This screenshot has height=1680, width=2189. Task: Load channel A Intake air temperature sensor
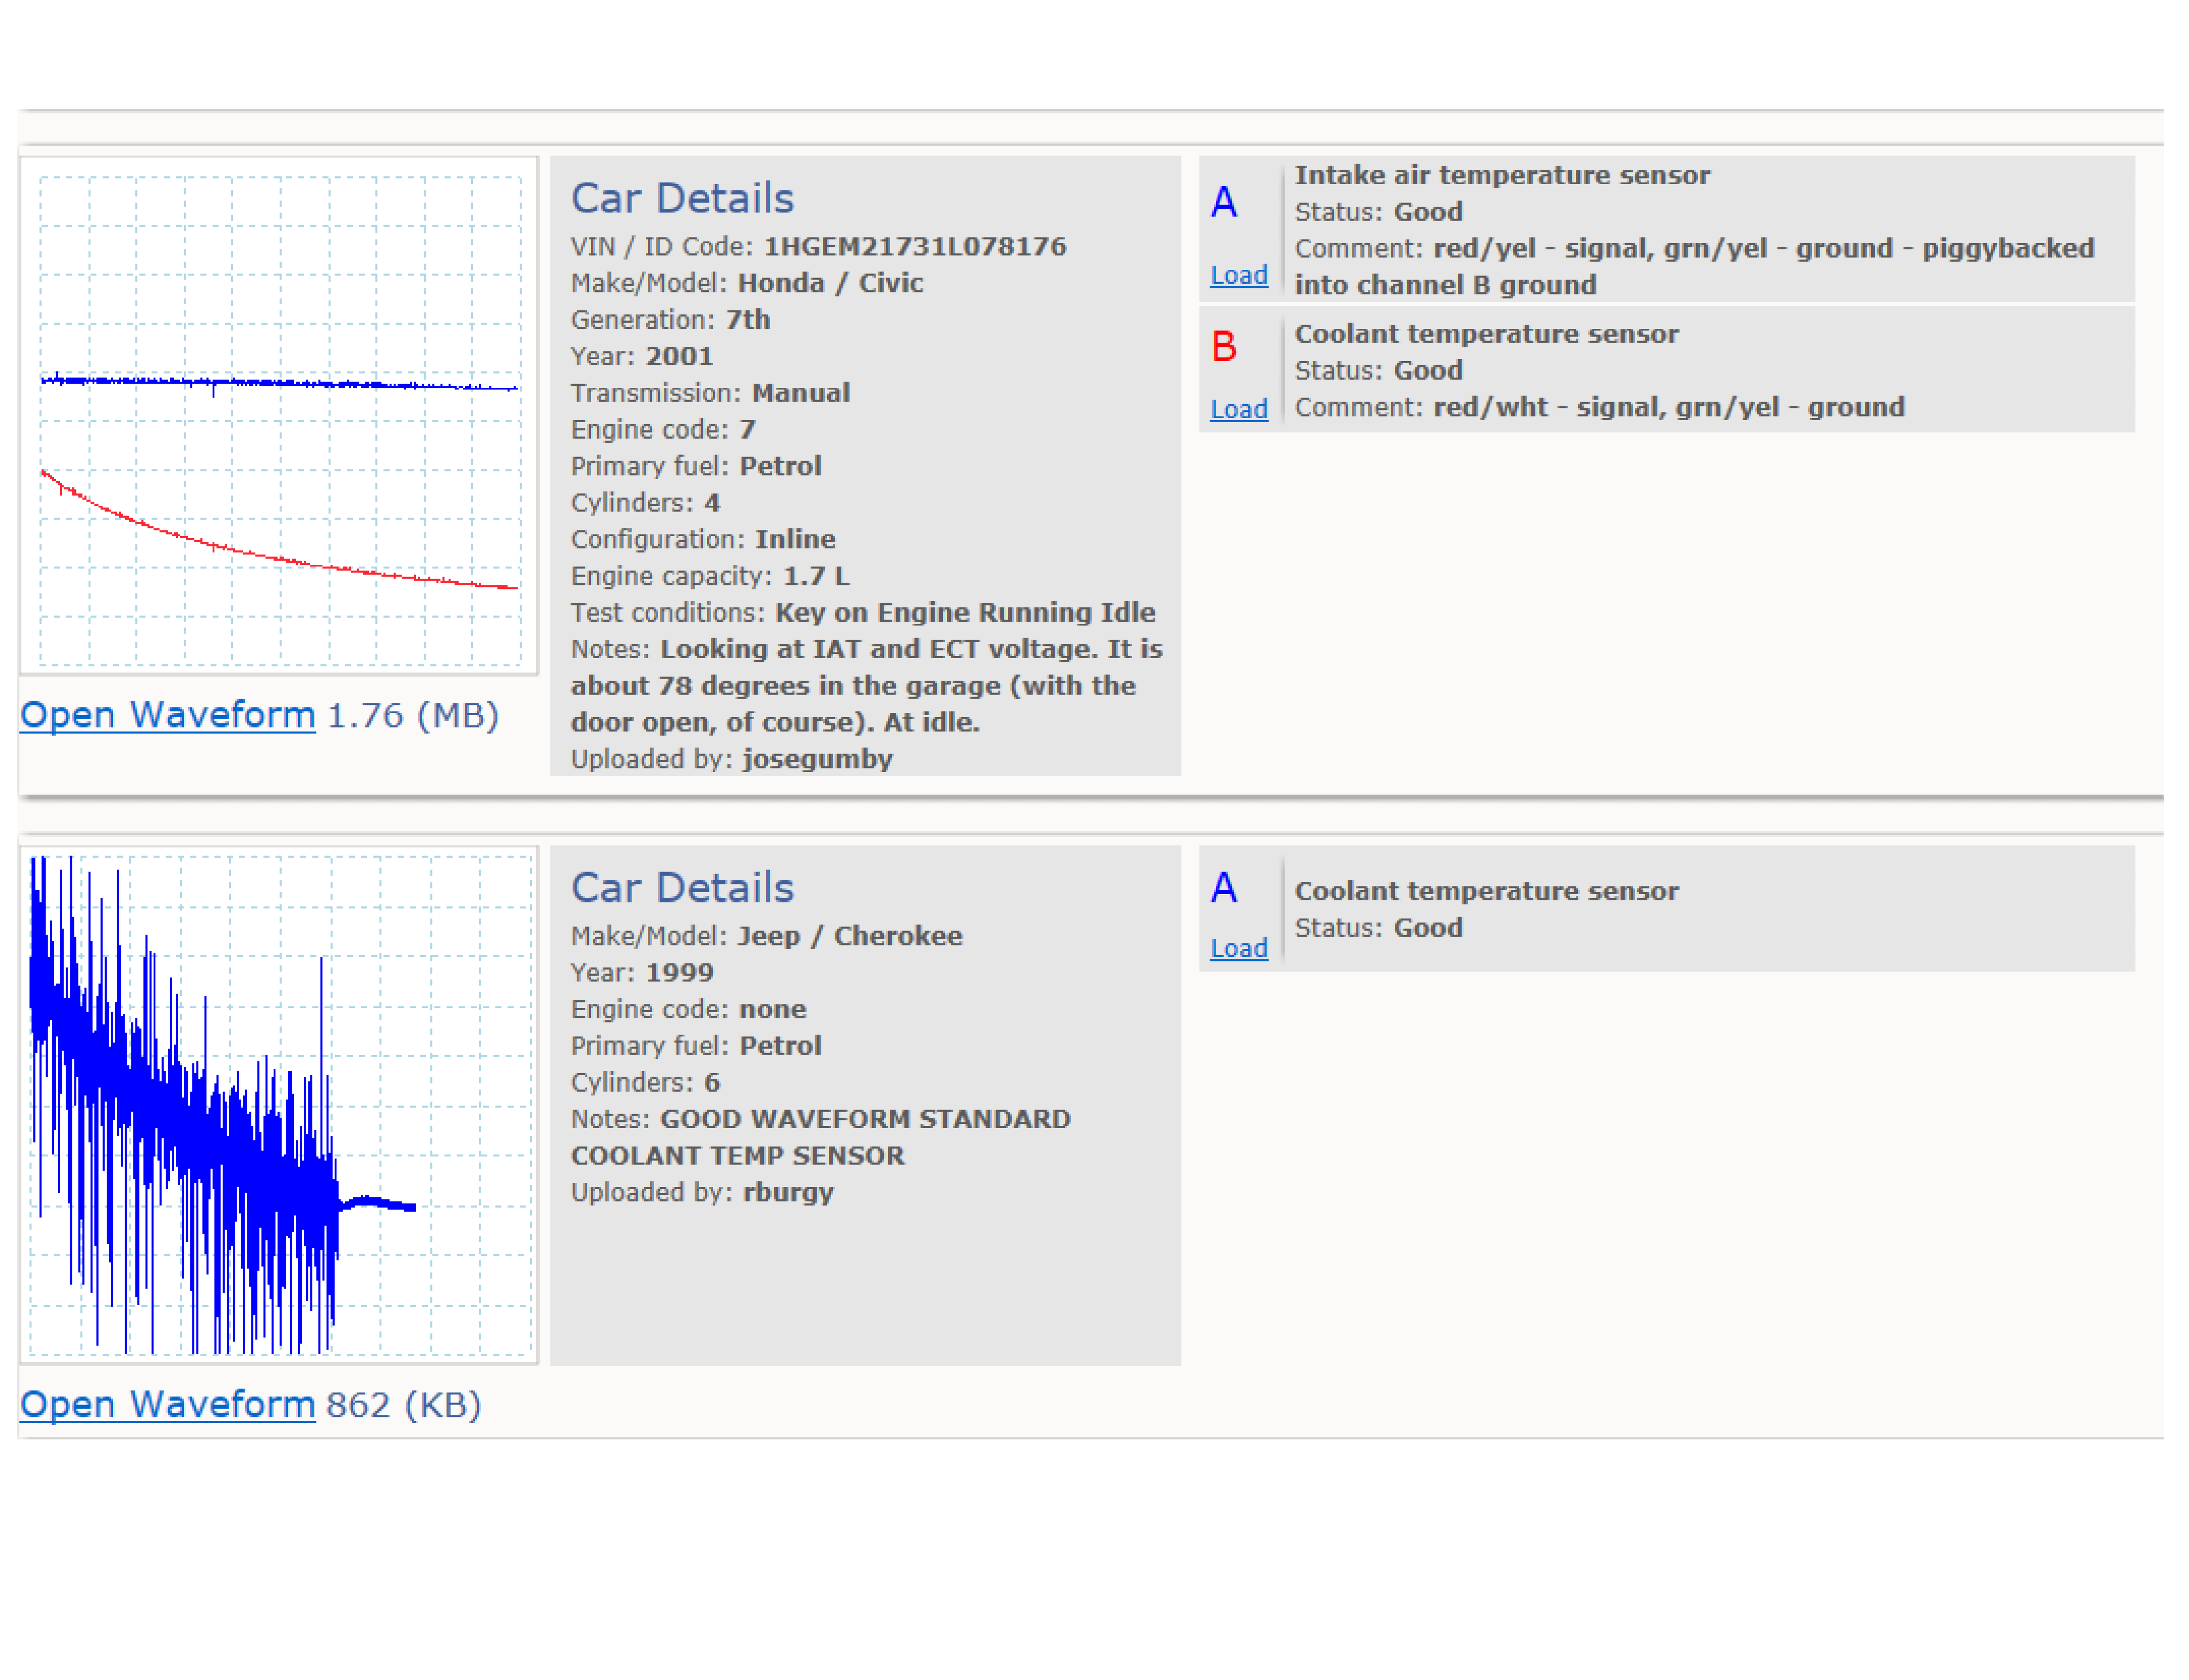tap(1238, 275)
